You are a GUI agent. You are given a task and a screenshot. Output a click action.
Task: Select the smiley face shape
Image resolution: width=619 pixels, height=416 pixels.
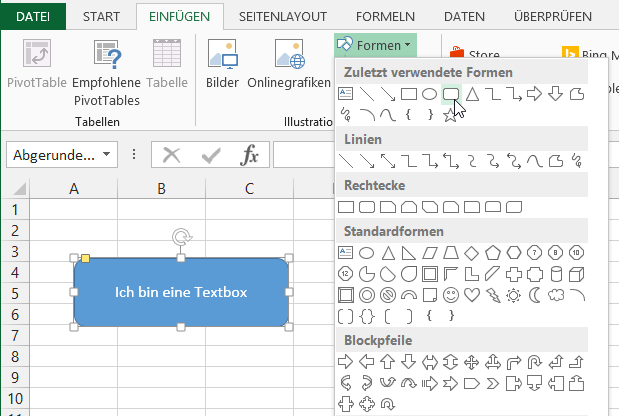coord(451,295)
